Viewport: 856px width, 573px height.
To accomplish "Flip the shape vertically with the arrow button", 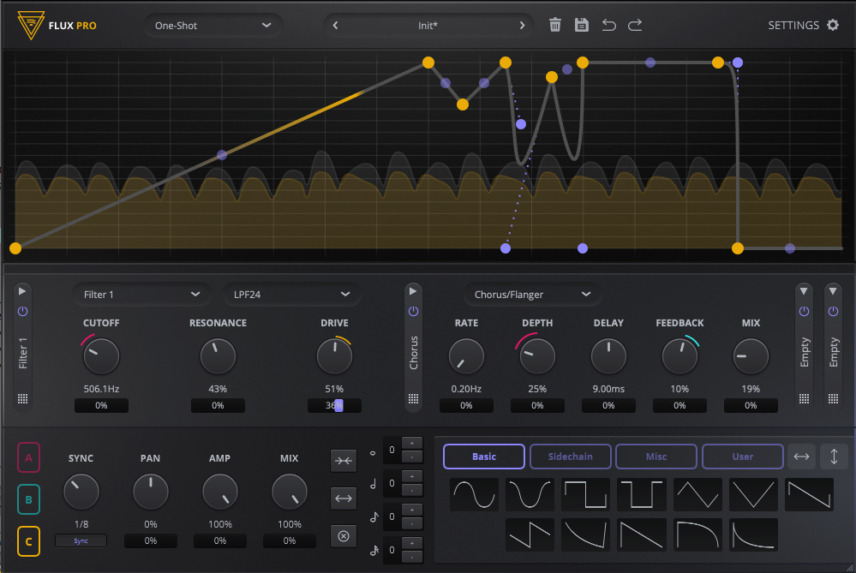I will [834, 456].
